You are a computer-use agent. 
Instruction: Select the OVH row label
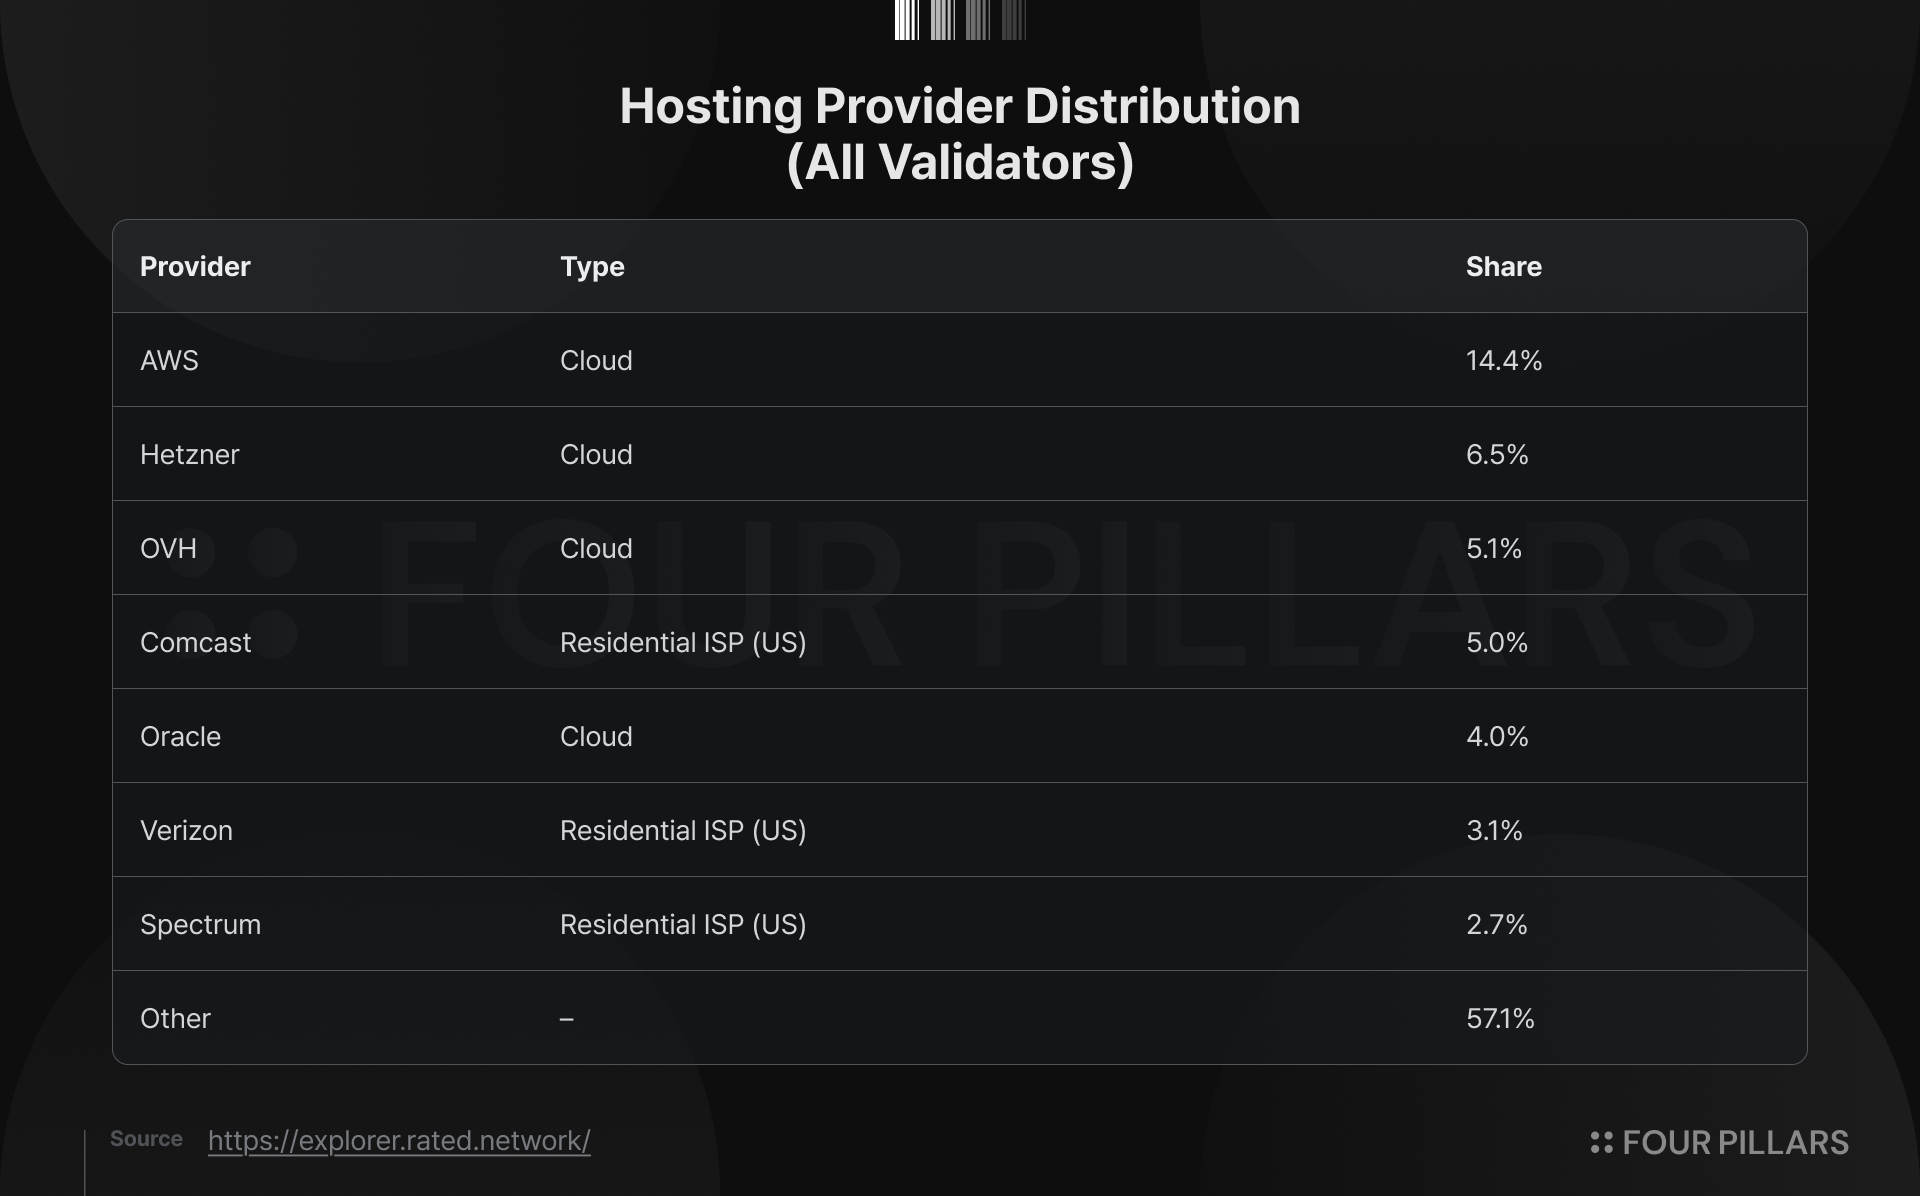point(168,549)
